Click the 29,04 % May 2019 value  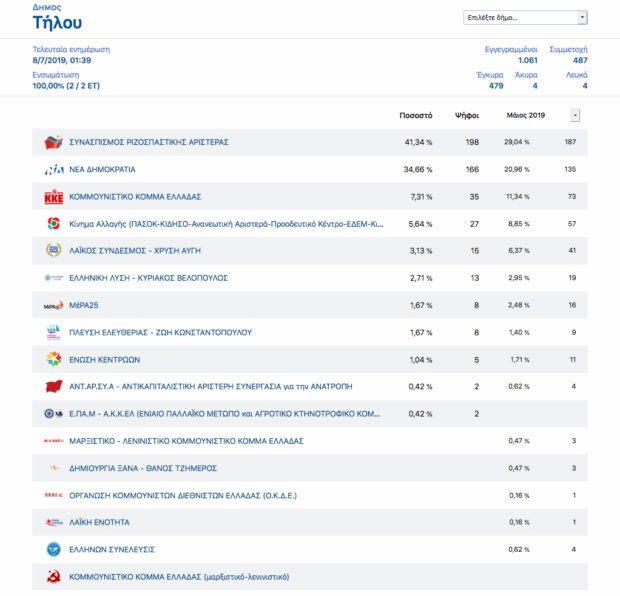[x=517, y=142]
